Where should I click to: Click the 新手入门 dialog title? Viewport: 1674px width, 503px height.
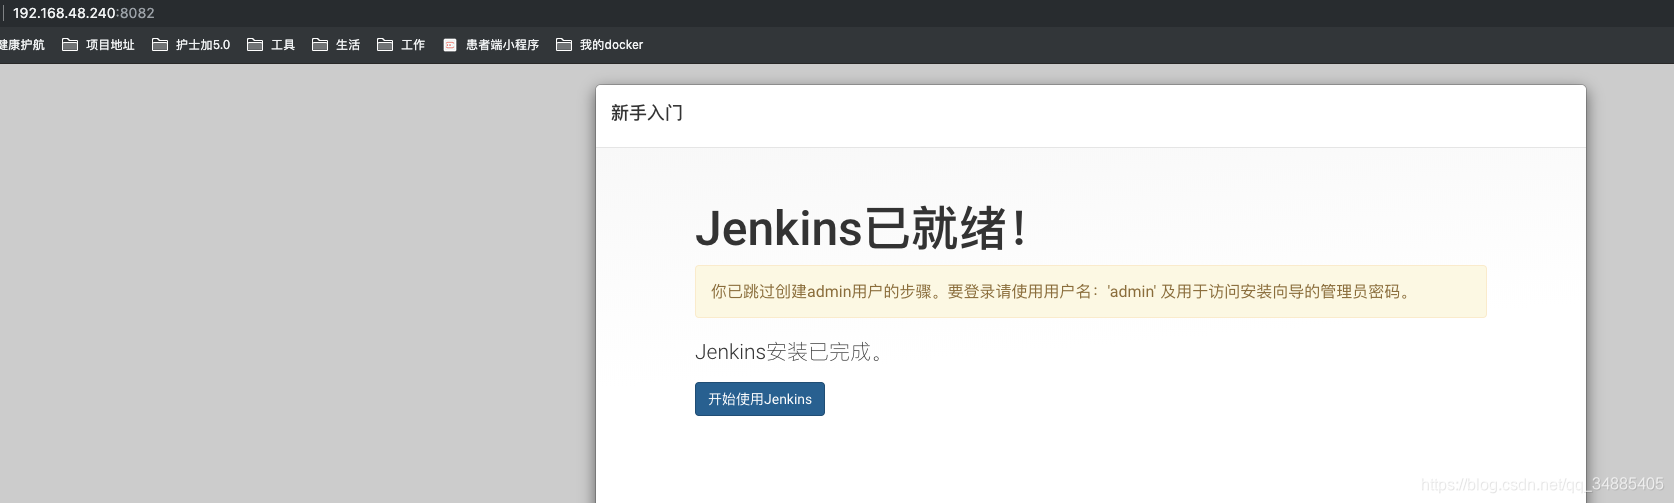(647, 113)
